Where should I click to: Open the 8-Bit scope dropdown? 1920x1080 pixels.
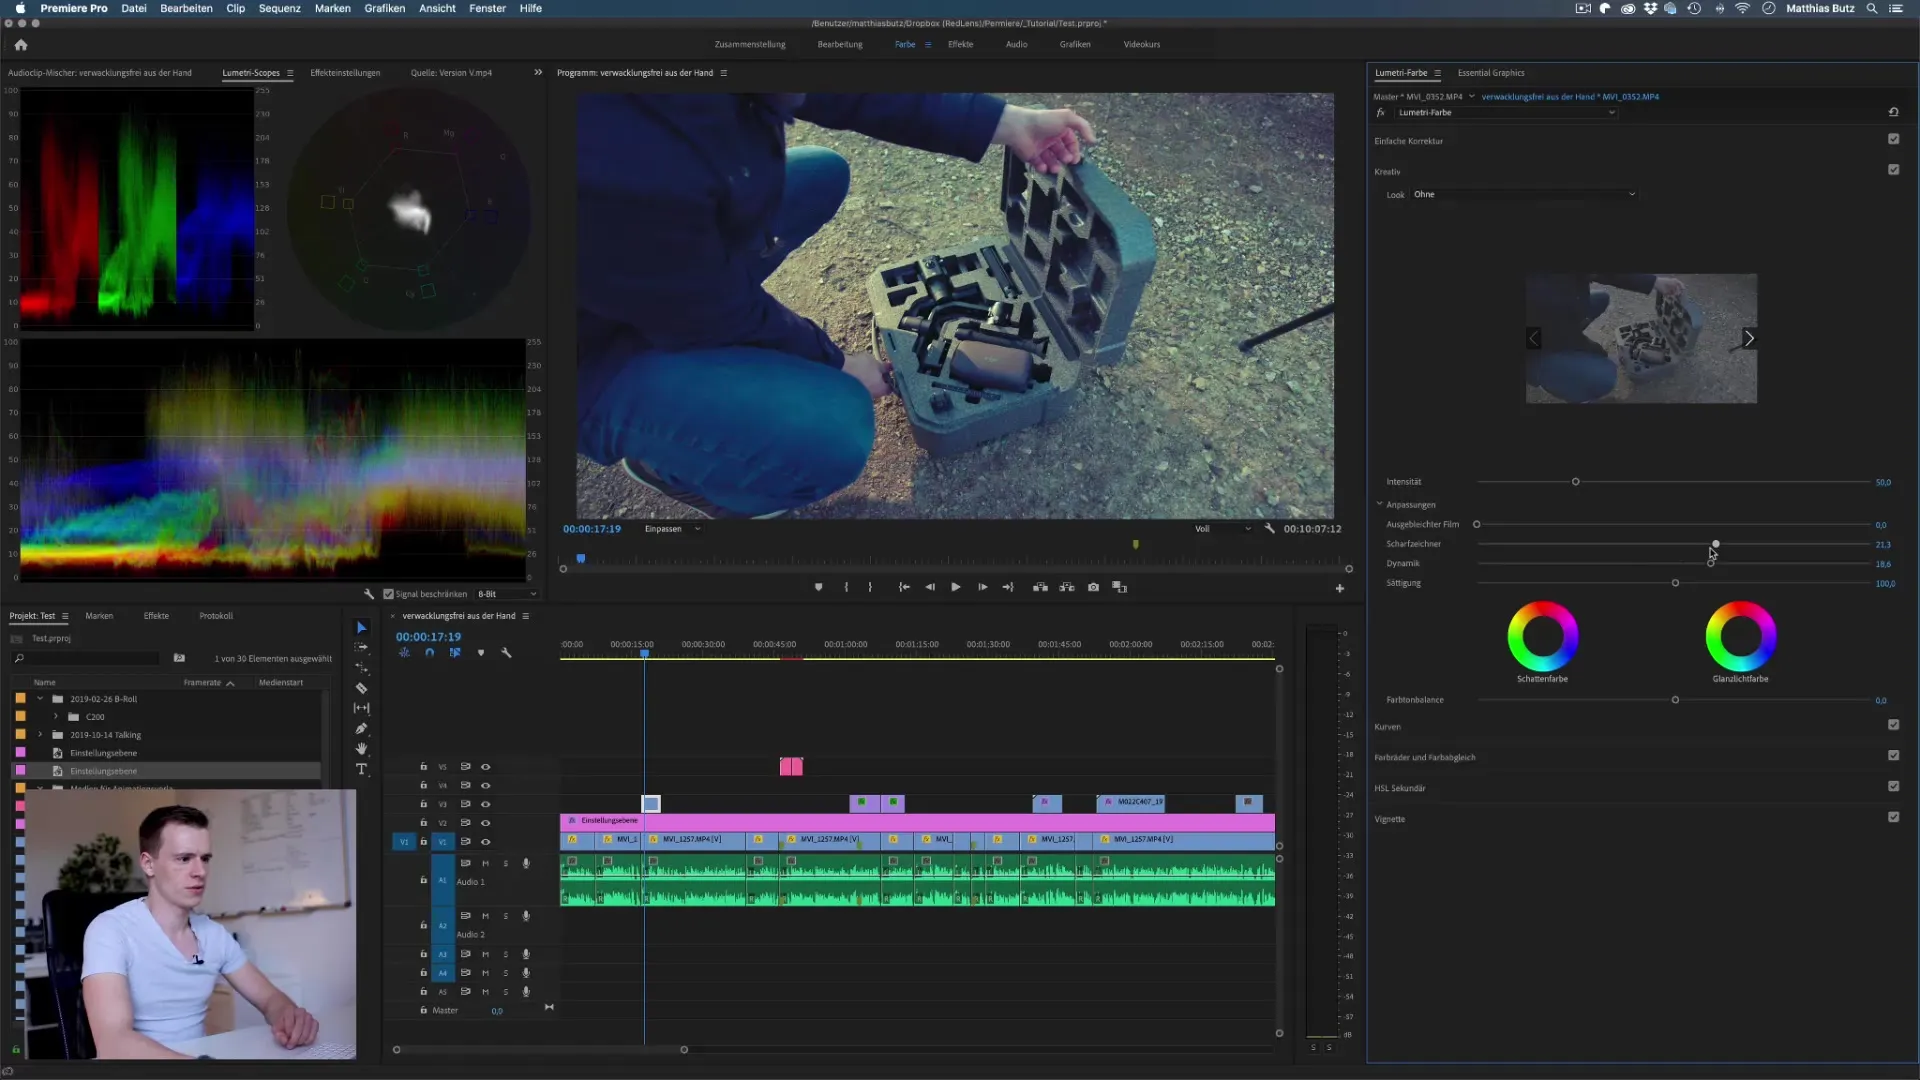tap(506, 594)
